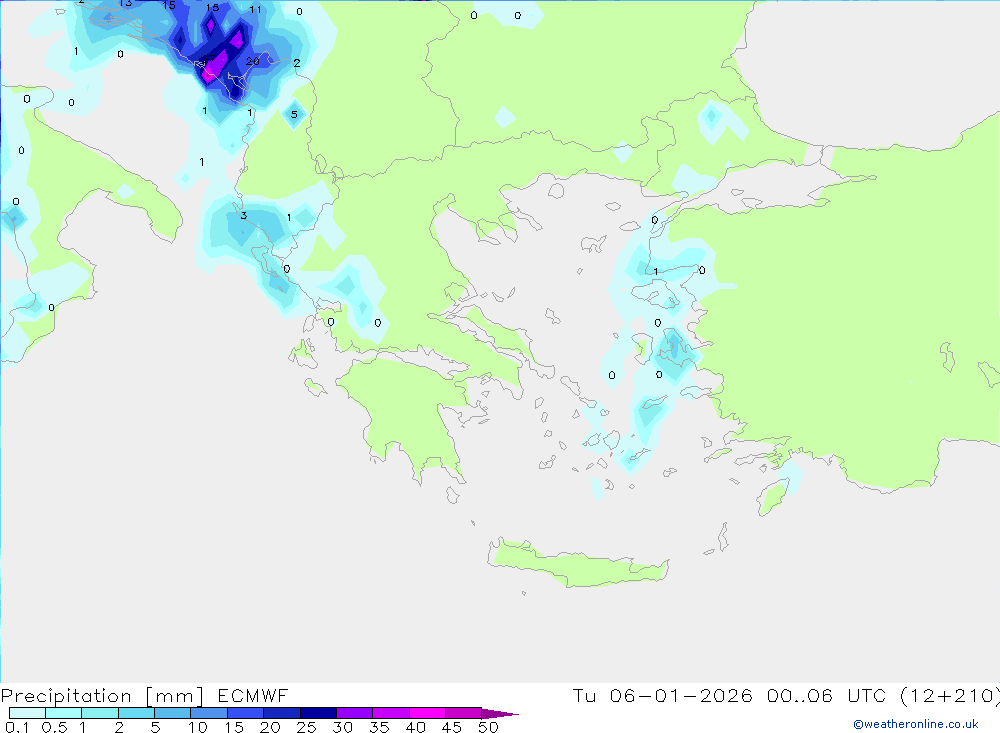The image size is (1000, 733).
Task: Click the 45–50 mm legend color swatch
Action: pos(463,713)
